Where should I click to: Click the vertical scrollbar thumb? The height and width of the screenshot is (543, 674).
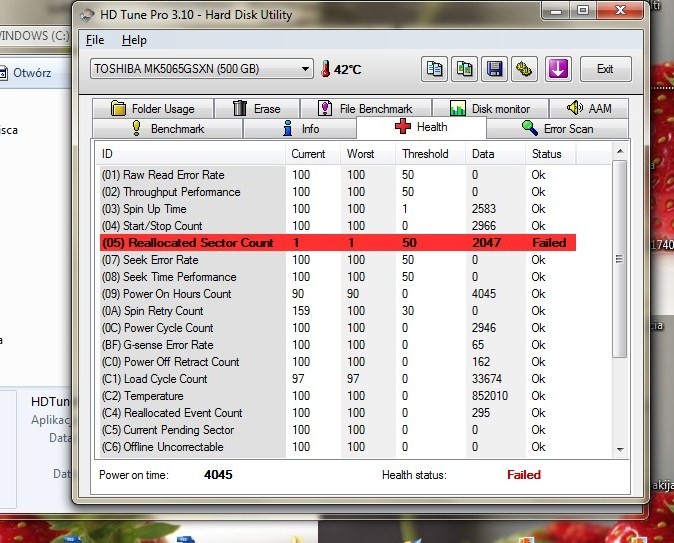(x=619, y=259)
